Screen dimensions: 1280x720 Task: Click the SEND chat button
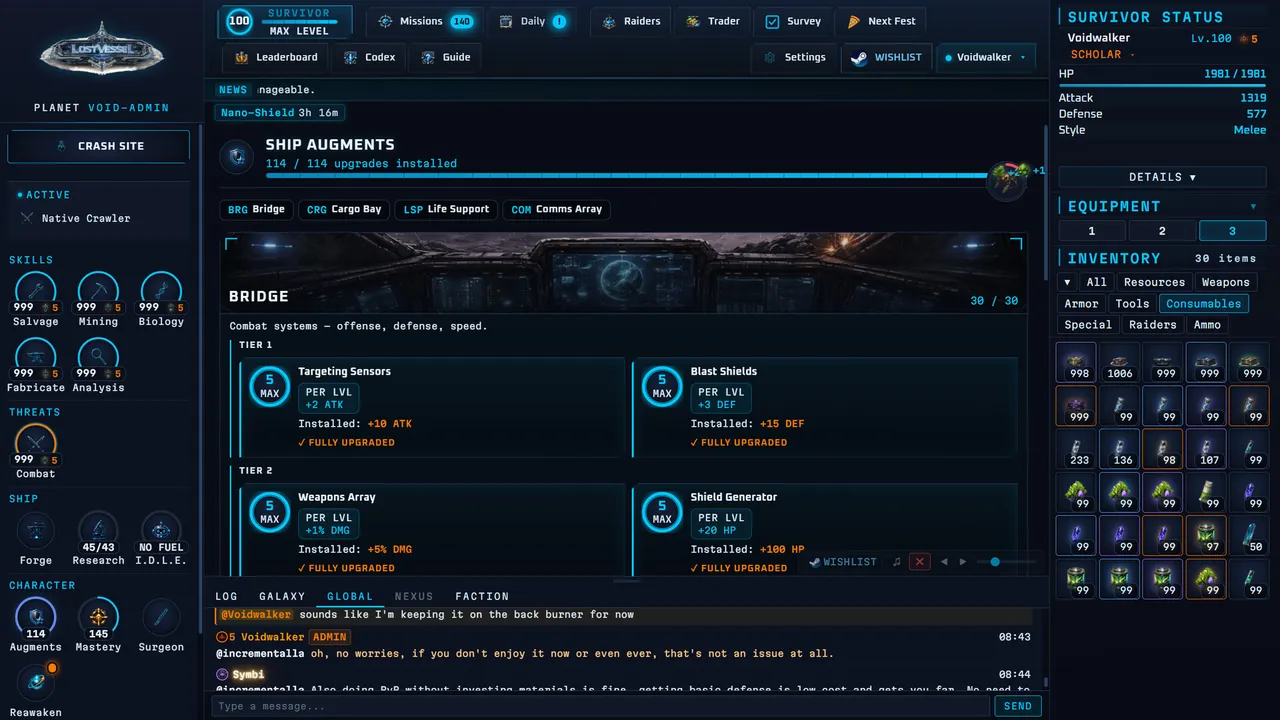[x=1017, y=706]
